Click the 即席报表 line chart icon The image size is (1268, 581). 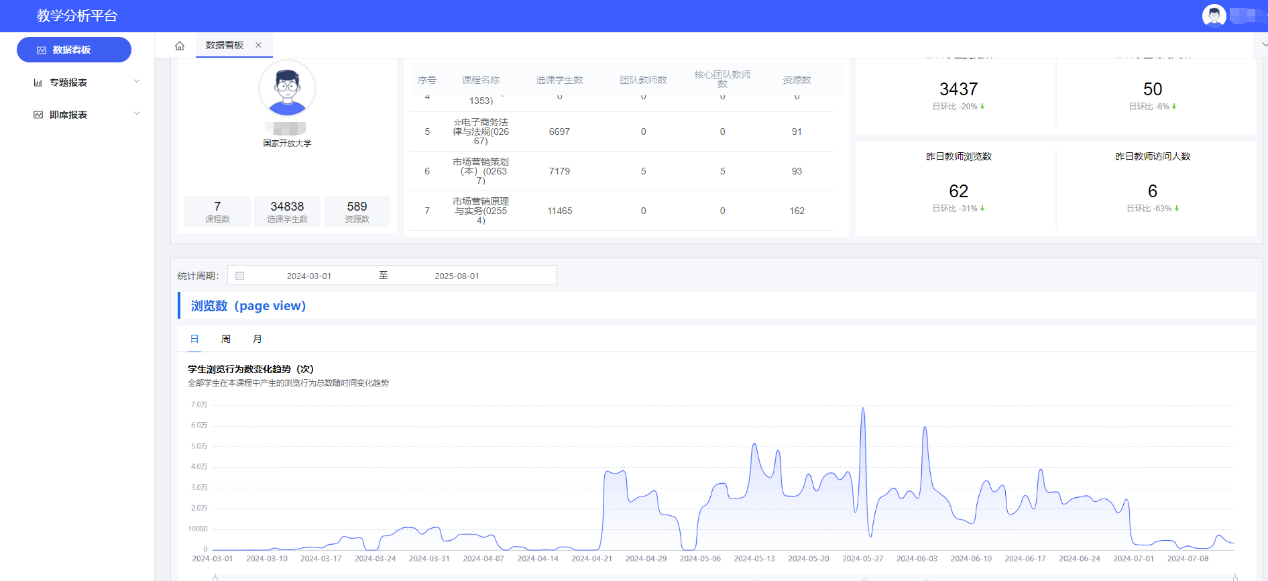click(x=38, y=115)
